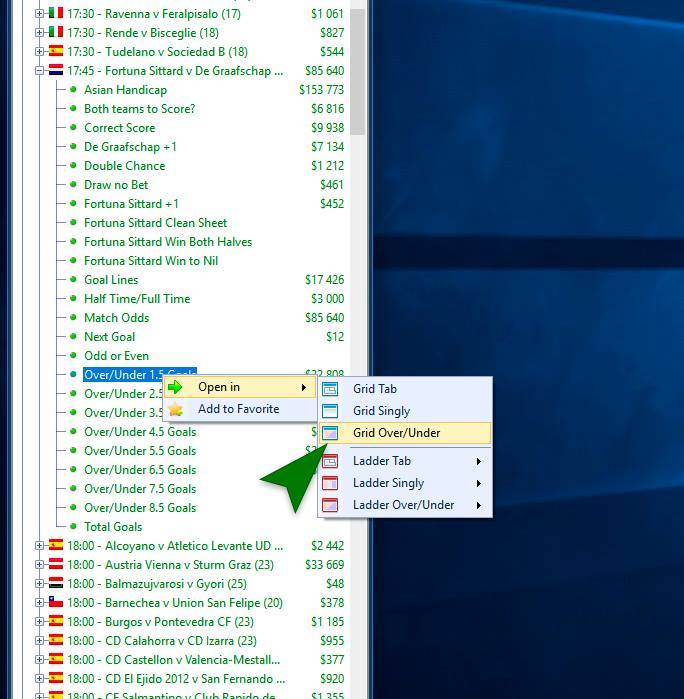Expand the Rende v Bisceglie node

pos(39,33)
